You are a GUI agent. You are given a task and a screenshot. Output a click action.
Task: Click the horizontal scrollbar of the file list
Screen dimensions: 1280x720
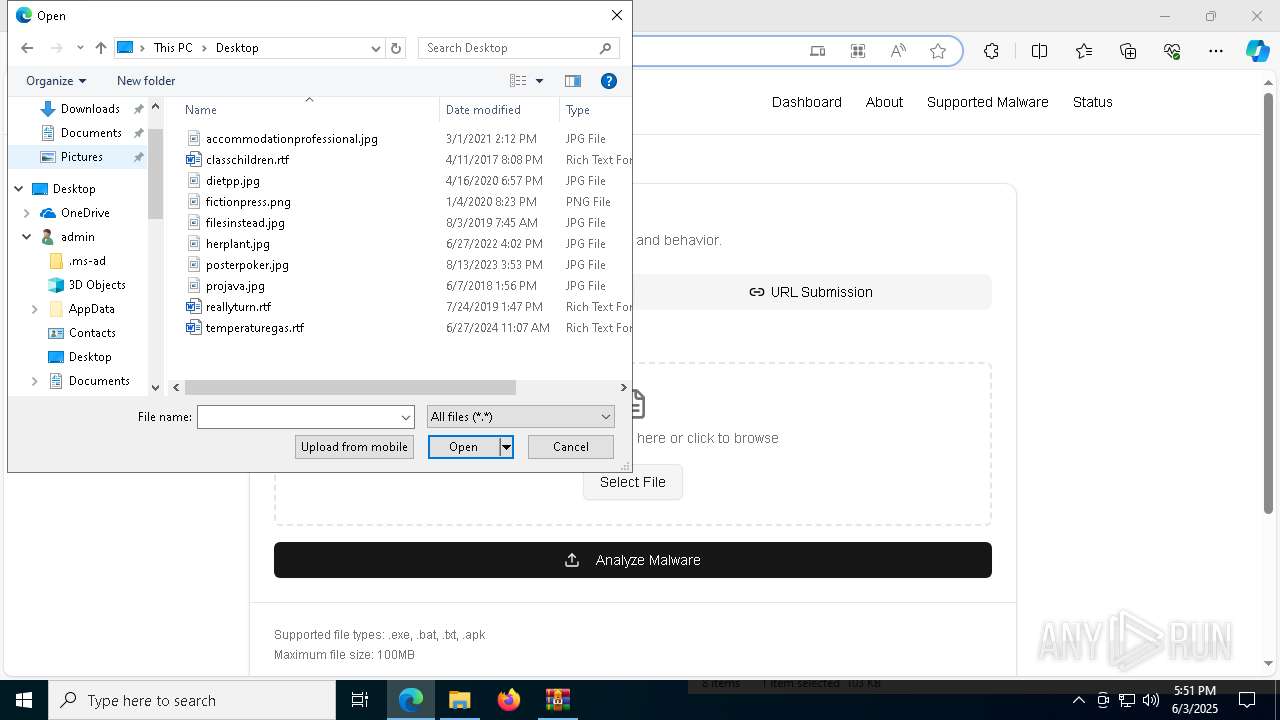click(350, 387)
